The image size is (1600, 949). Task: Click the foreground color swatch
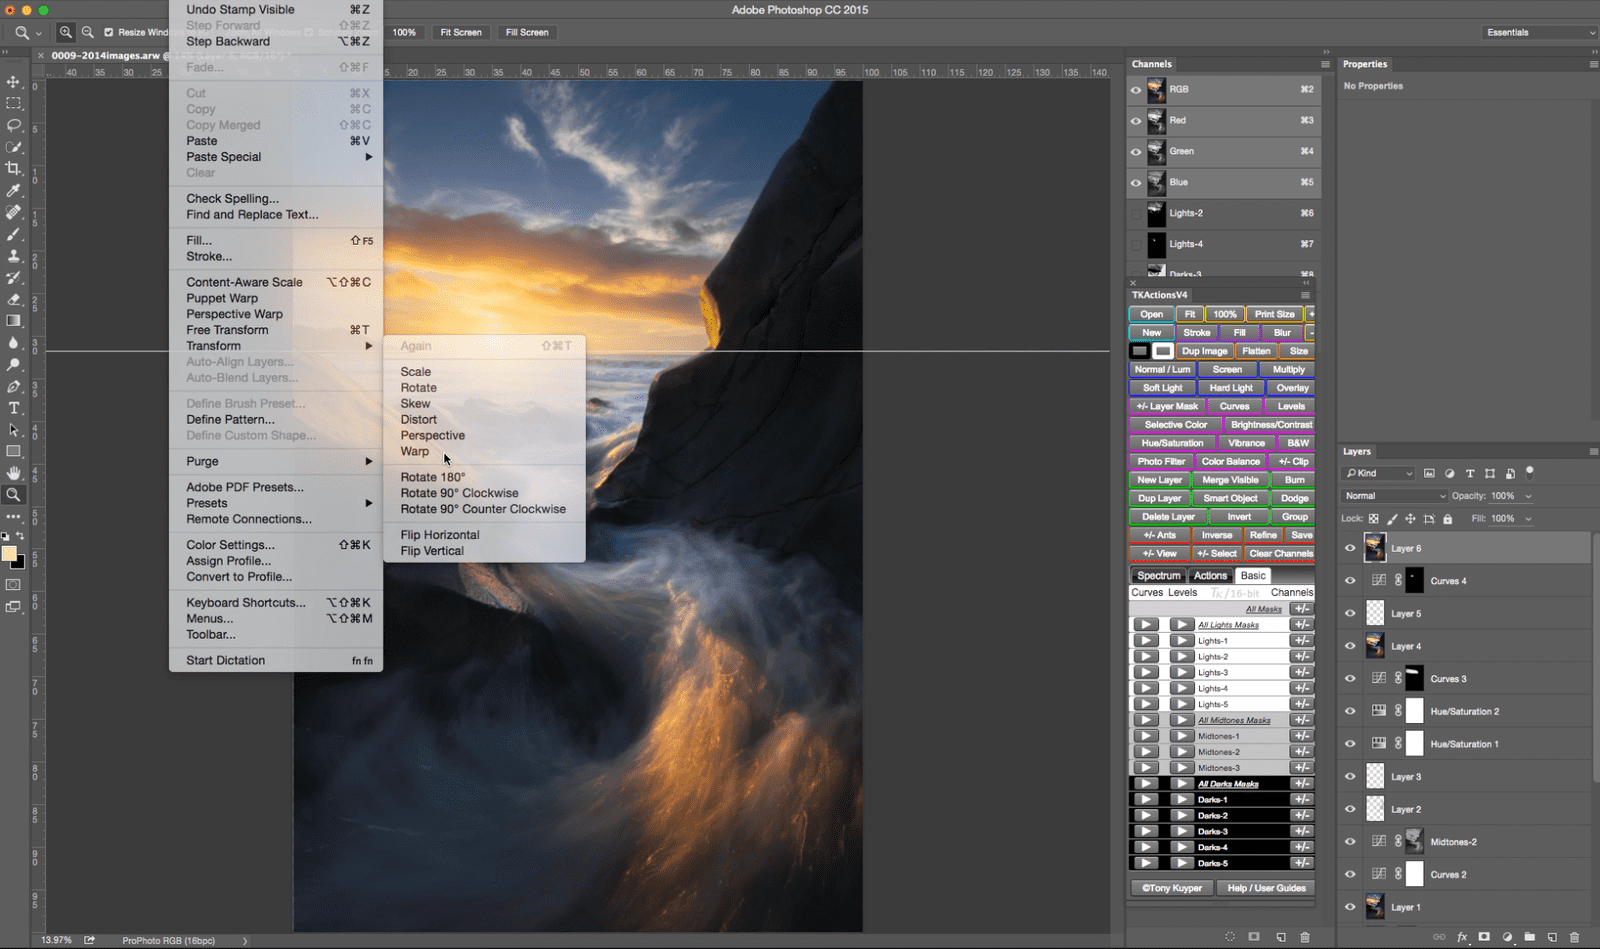[x=9, y=554]
